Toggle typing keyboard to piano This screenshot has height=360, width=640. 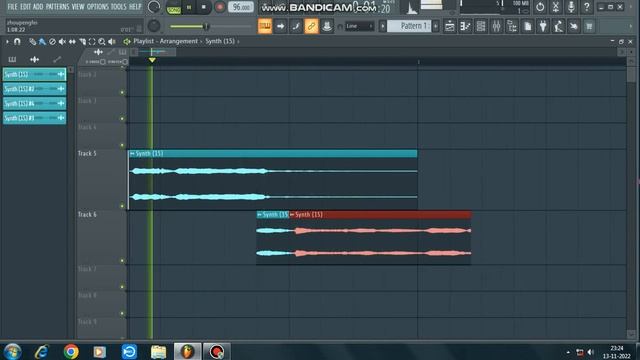click(x=265, y=26)
